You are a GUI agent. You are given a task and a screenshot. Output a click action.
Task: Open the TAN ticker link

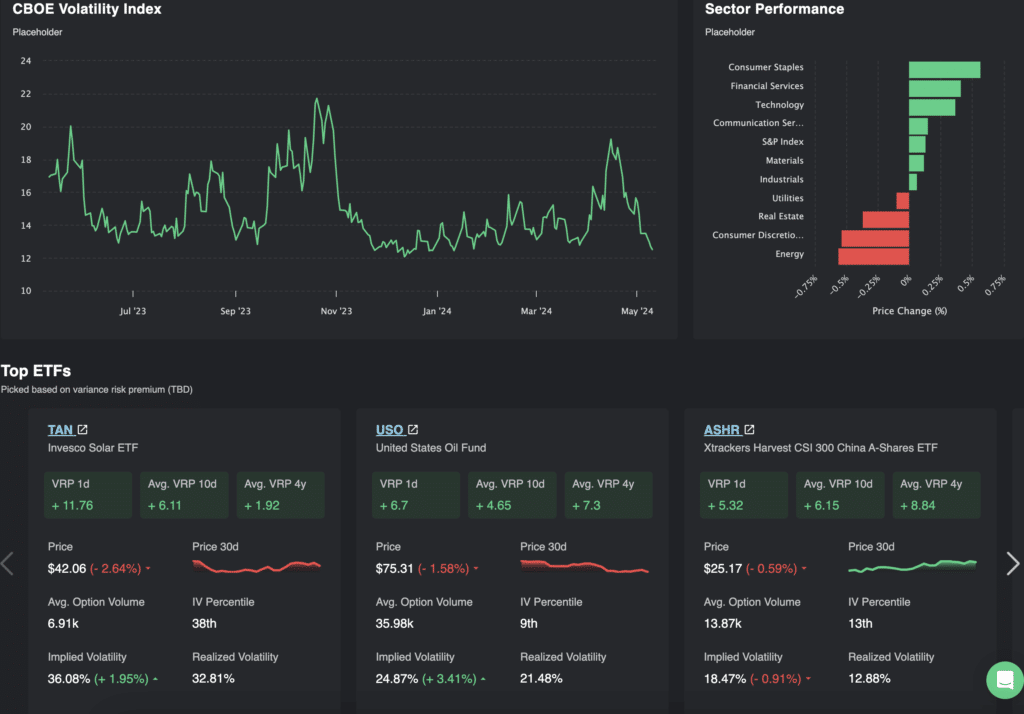(x=60, y=430)
